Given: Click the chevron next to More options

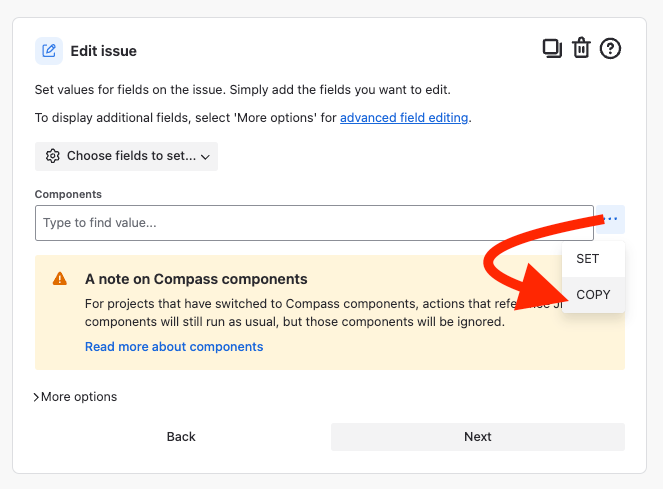Looking at the screenshot, I should (x=36, y=397).
